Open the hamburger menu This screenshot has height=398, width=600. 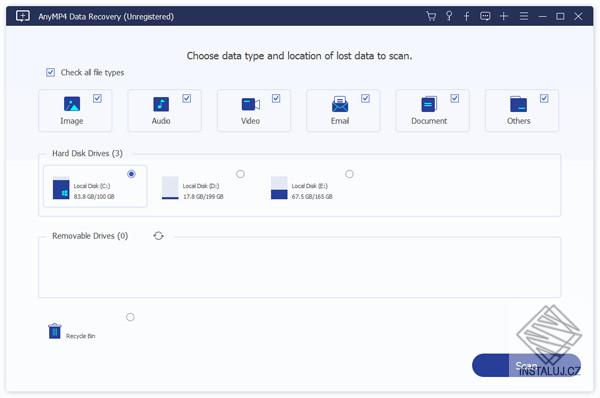coord(523,16)
